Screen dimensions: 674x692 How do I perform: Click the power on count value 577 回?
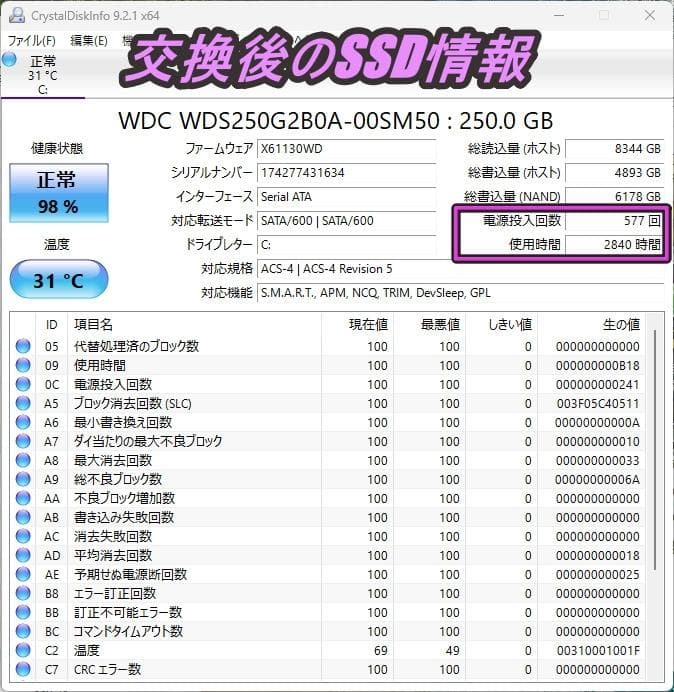[x=614, y=221]
